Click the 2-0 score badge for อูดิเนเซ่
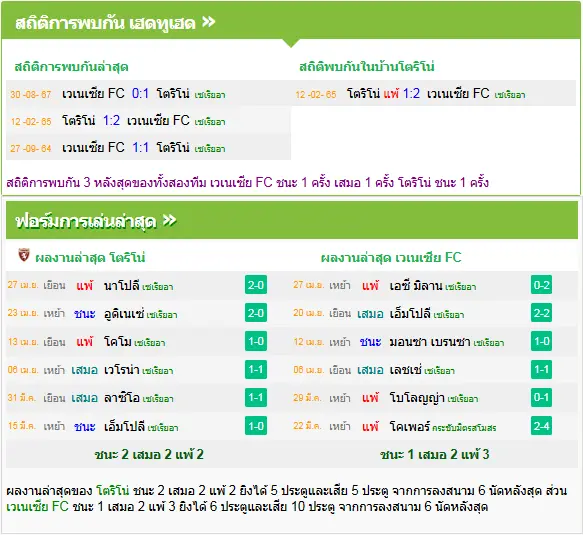The height and width of the screenshot is (535, 583). tap(256, 313)
